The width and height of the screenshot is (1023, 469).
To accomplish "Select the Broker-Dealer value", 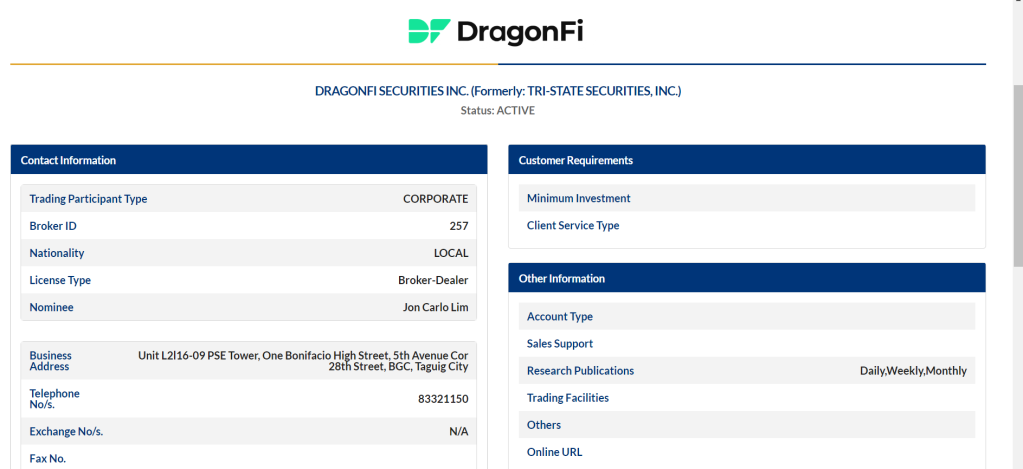I will (433, 280).
